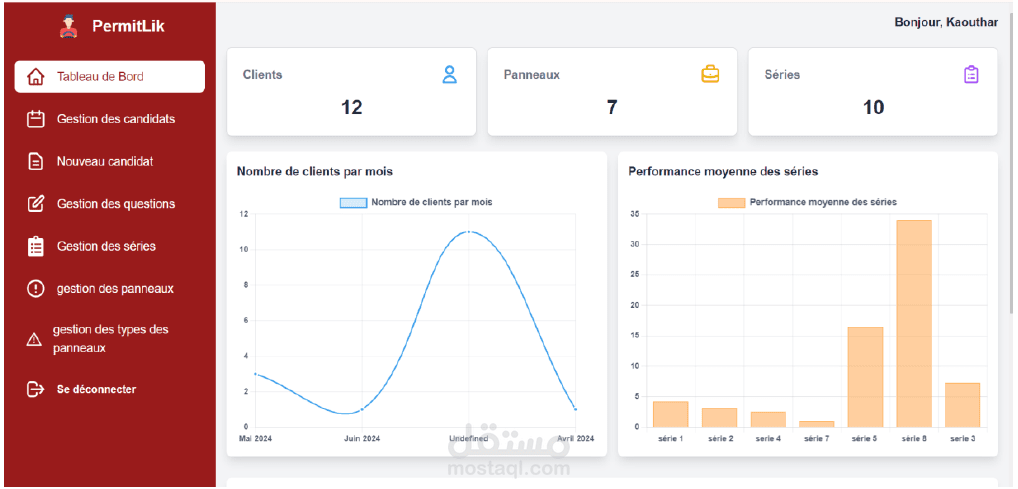Click the série 1 bar in the chart

click(671, 414)
